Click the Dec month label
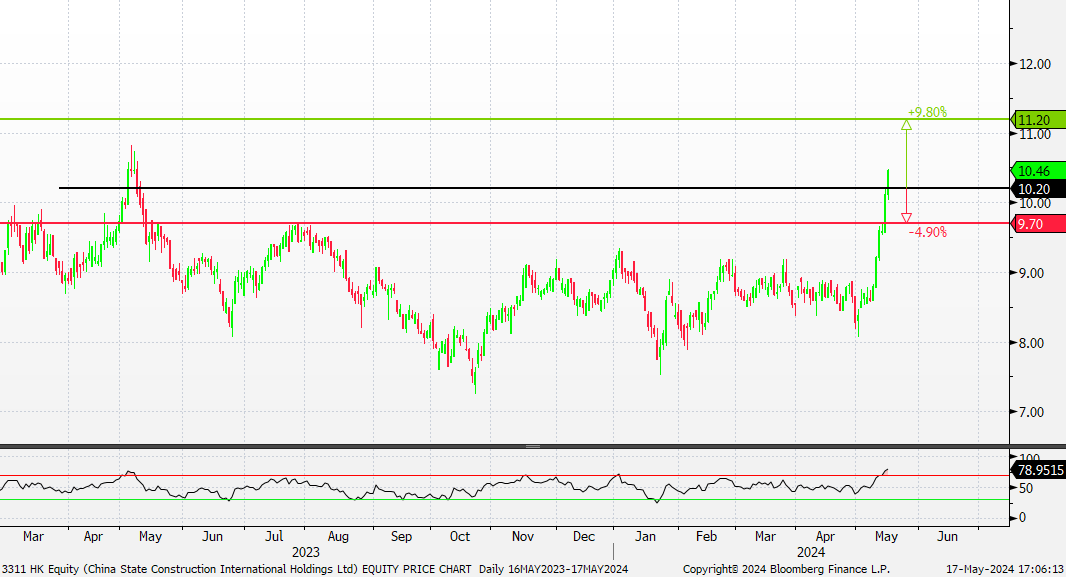1066x577 pixels. tap(583, 536)
